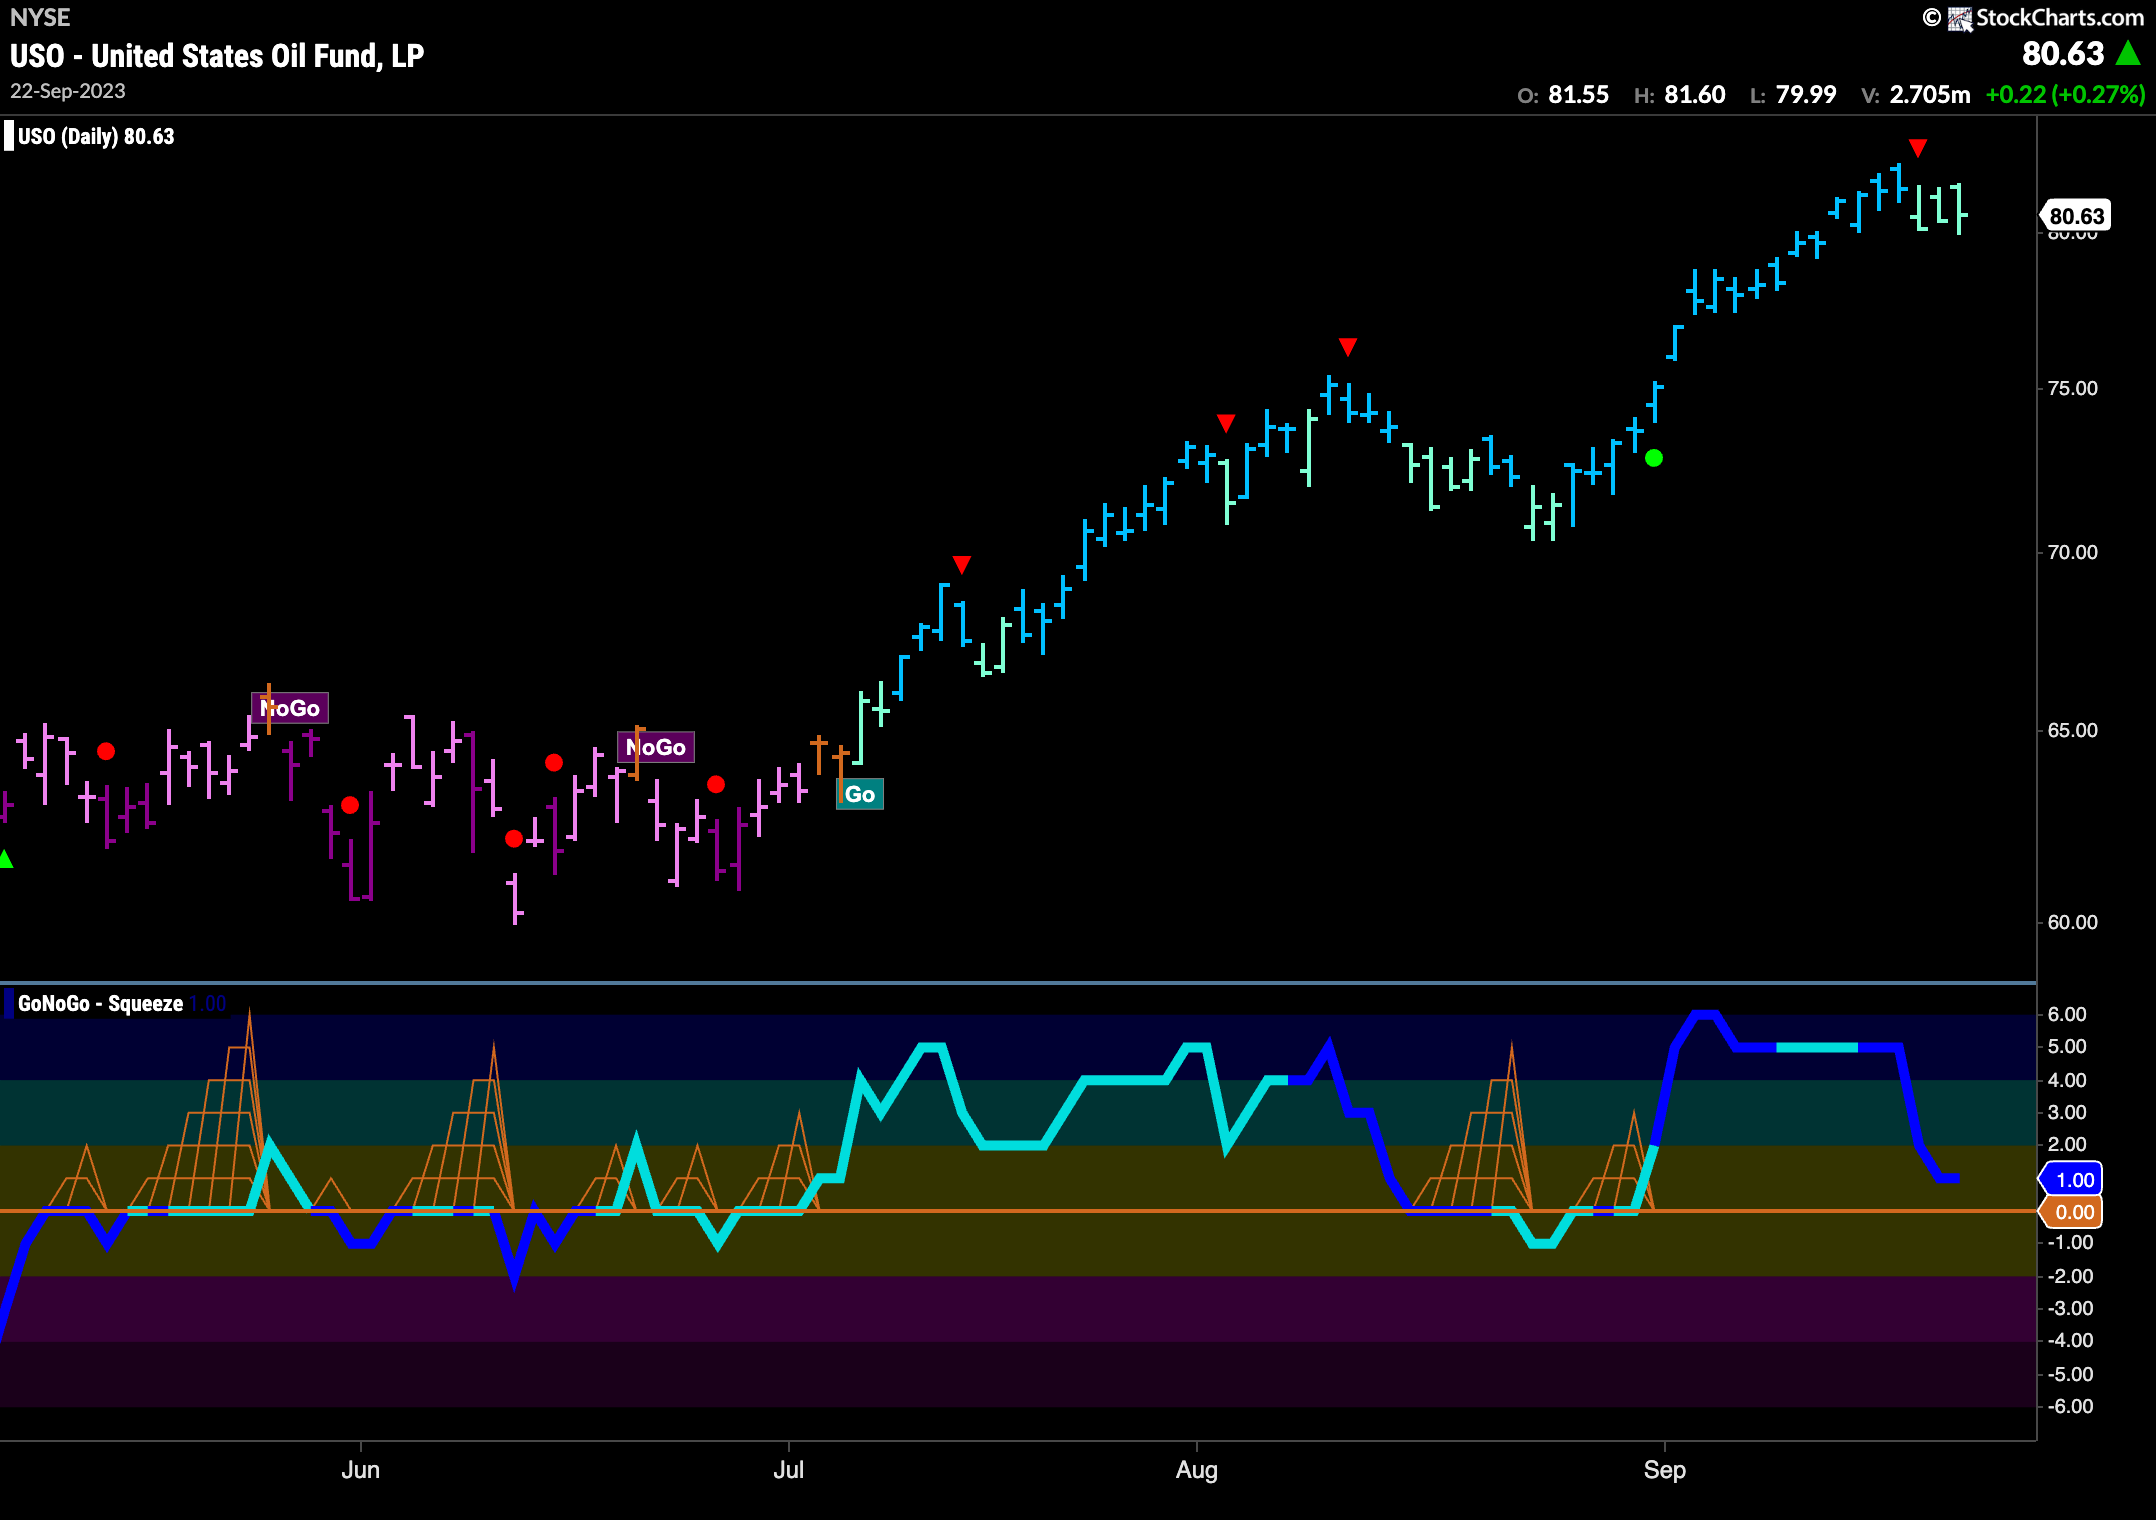This screenshot has width=2156, height=1520.
Task: Click the 80.63 current price tag on axis
Action: click(x=2075, y=216)
